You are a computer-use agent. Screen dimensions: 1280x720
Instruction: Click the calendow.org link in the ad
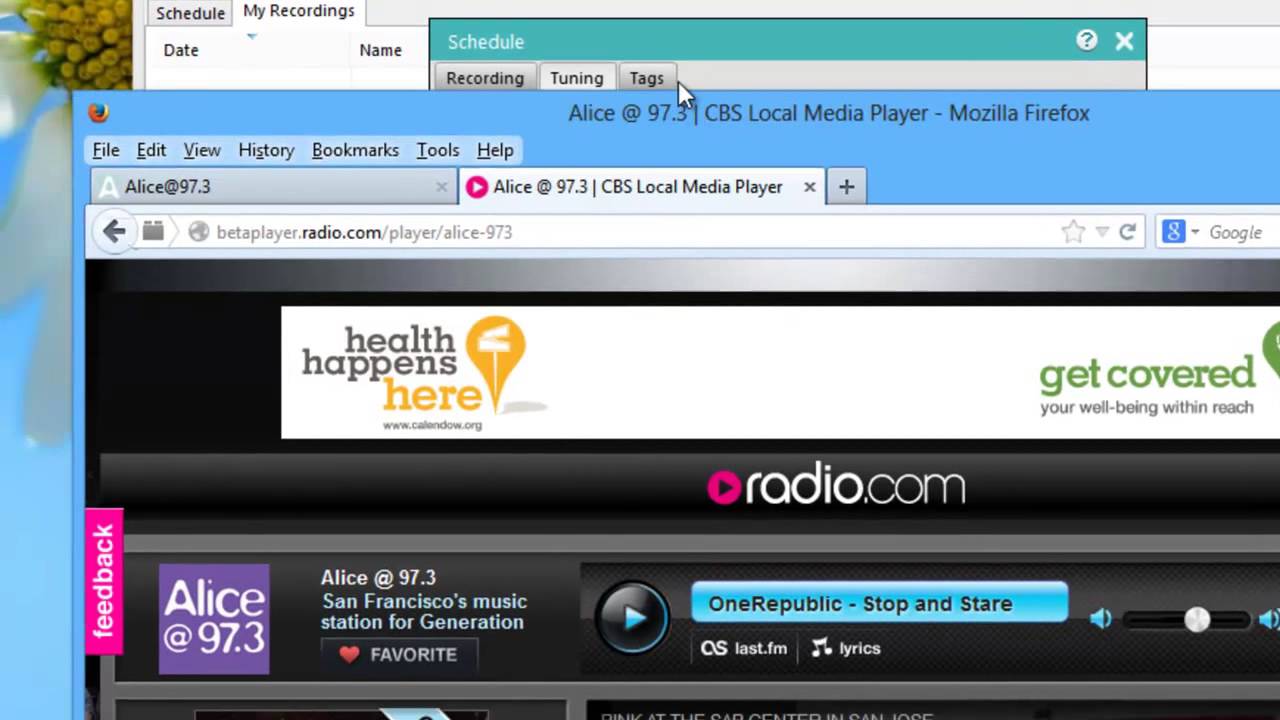coord(432,425)
